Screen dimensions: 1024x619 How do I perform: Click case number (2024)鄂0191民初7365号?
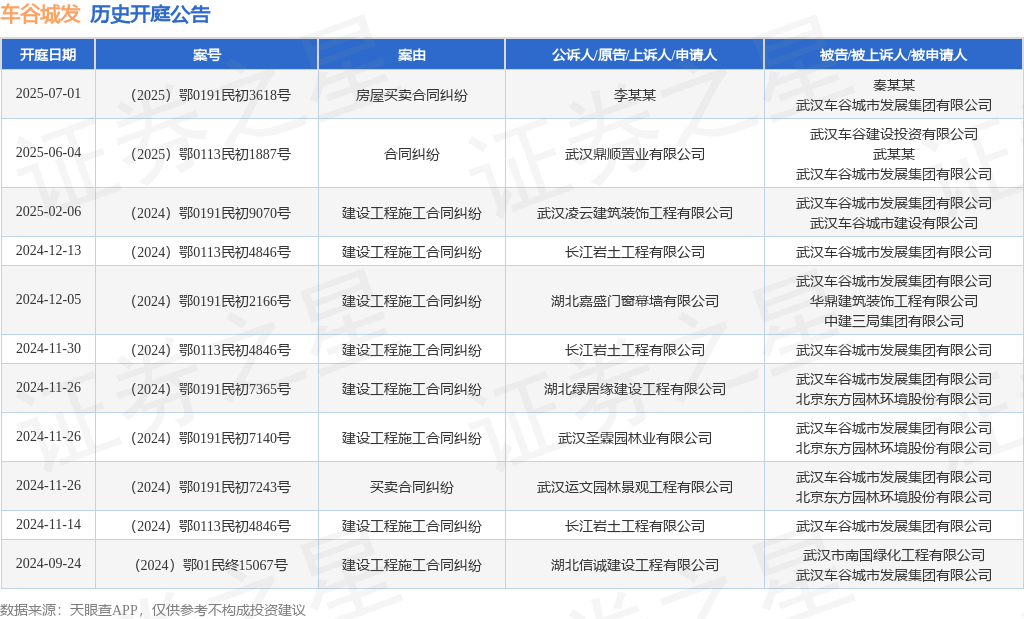pyautogui.click(x=210, y=389)
